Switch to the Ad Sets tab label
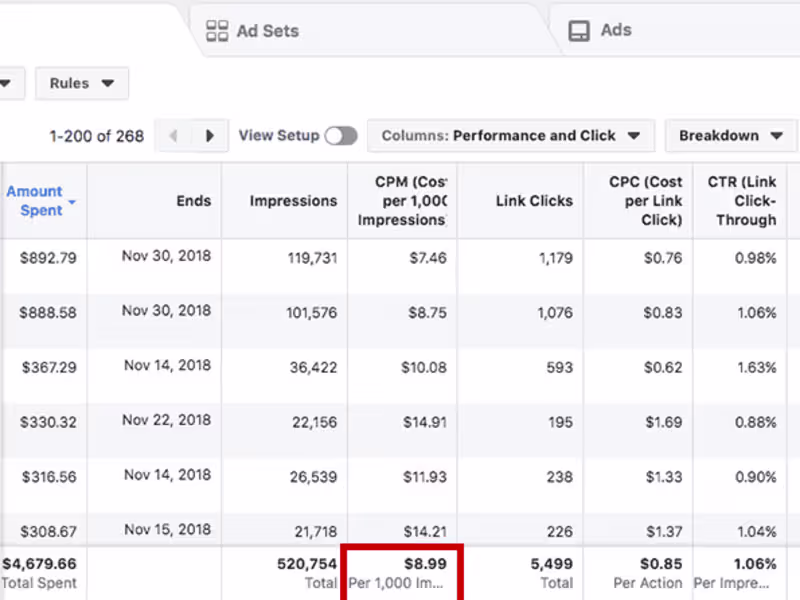The height and width of the screenshot is (600, 800). coord(267,31)
